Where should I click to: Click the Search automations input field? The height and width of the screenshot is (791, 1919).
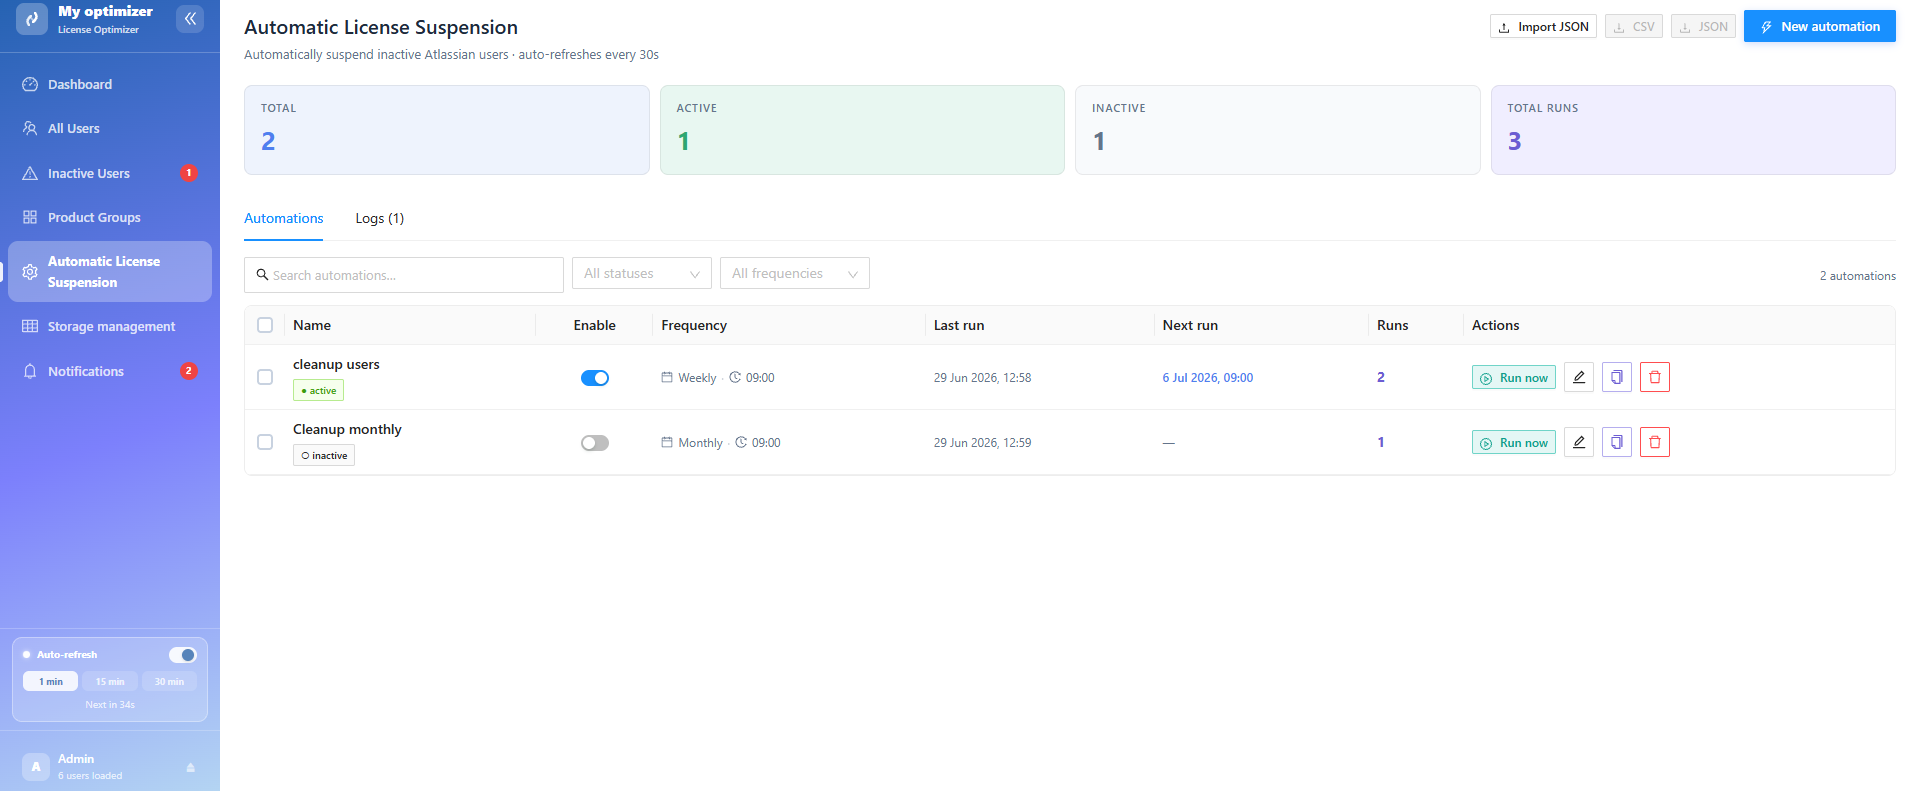(x=404, y=275)
